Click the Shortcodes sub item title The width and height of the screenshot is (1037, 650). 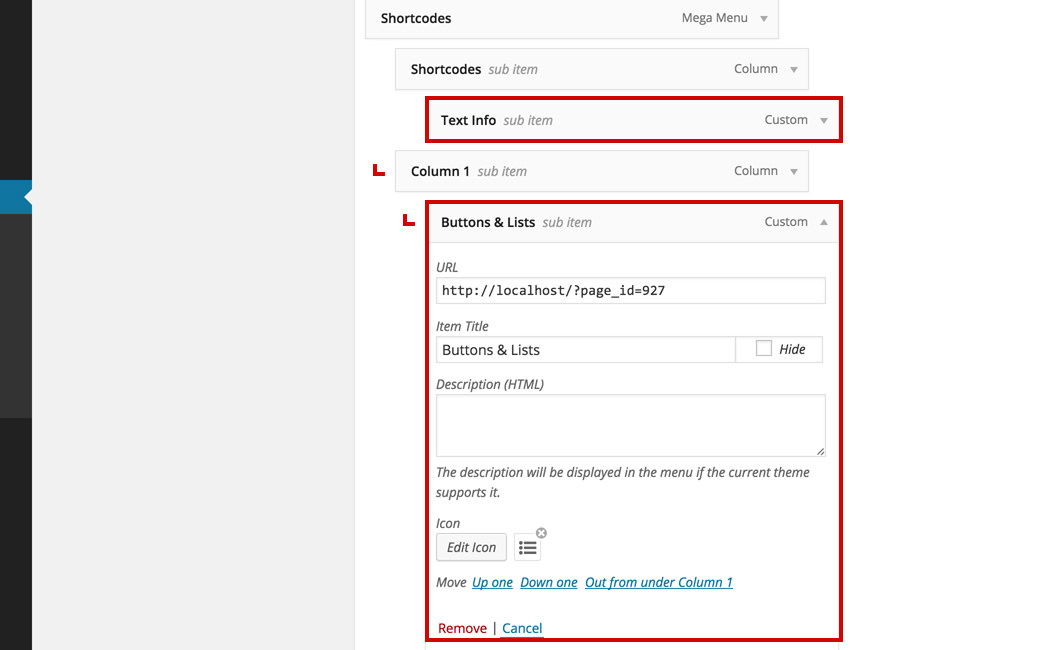click(x=446, y=69)
